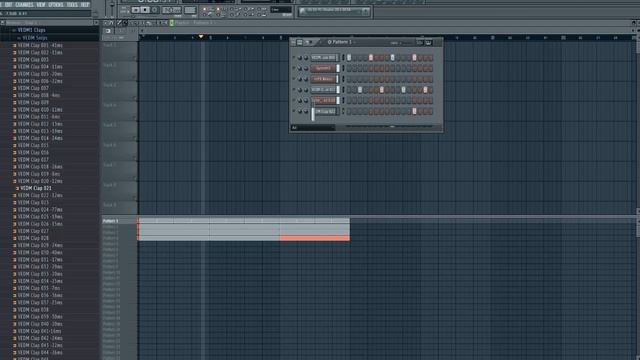Open the snap dropdown in the top toolbar
This screenshot has width=640, height=360.
click(x=282, y=9)
